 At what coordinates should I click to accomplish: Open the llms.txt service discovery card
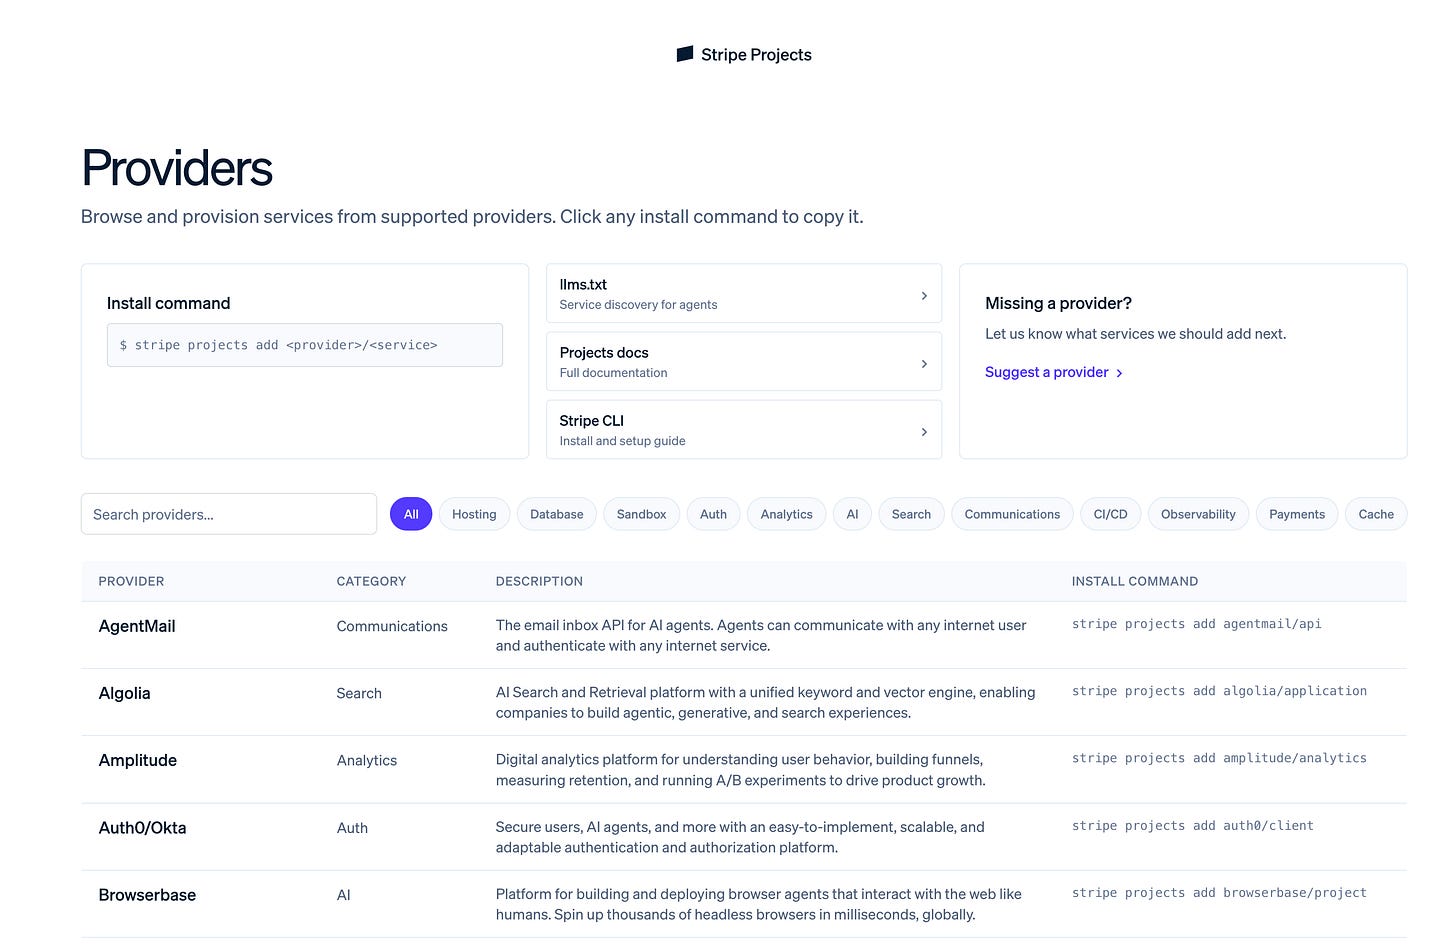[x=744, y=293]
